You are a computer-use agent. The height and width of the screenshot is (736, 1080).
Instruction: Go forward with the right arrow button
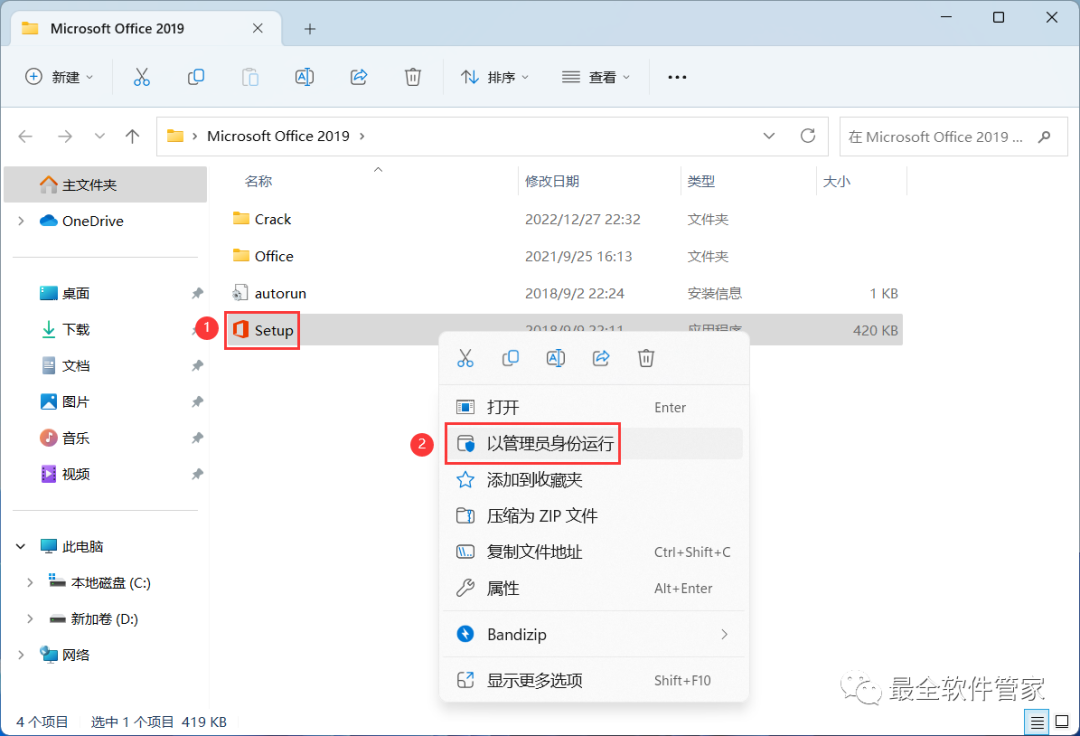coord(65,136)
